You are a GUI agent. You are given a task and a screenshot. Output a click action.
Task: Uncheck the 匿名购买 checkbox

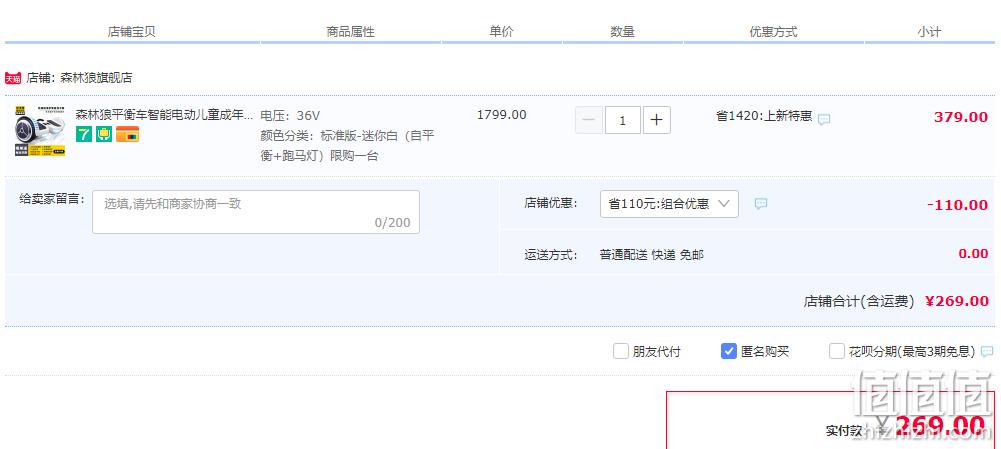(x=728, y=351)
